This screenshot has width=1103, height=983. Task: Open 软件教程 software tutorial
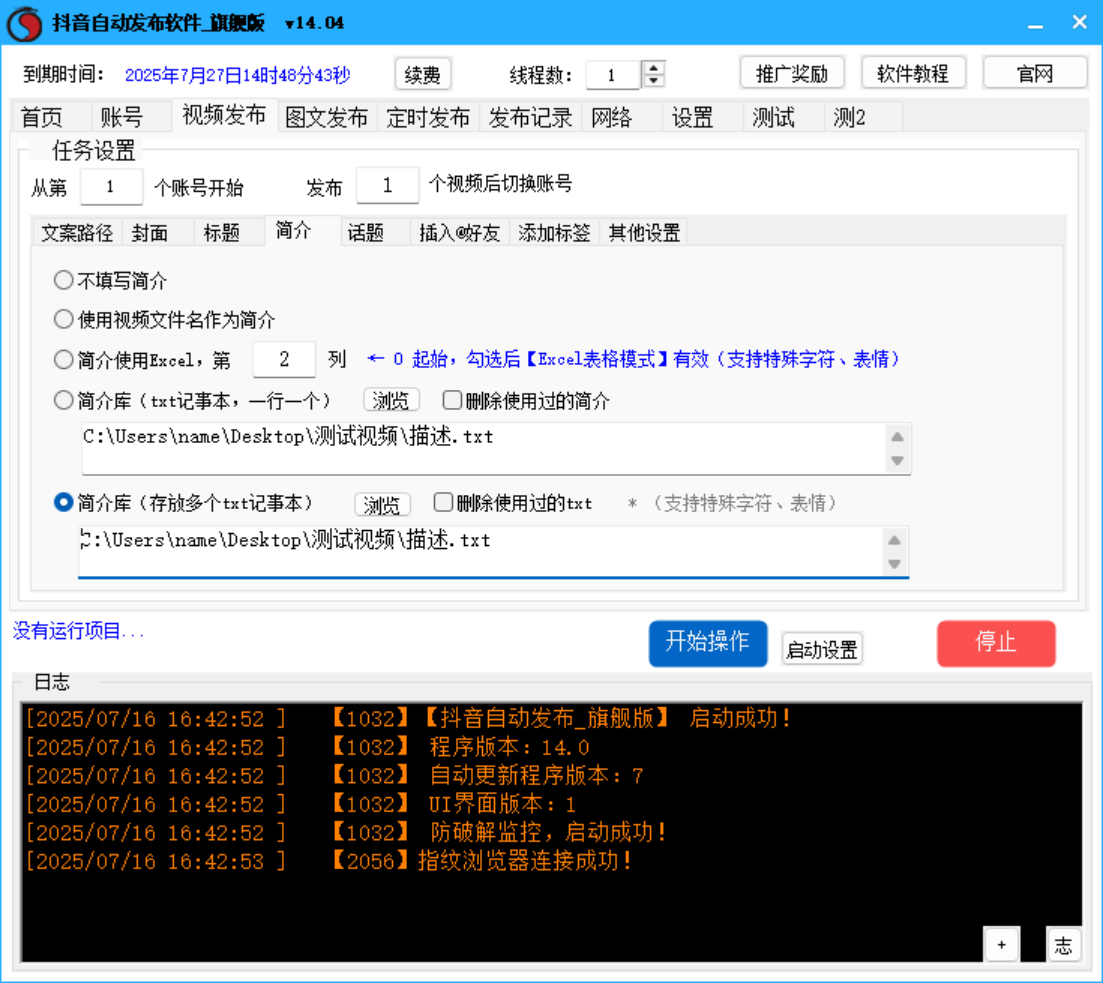tap(912, 73)
